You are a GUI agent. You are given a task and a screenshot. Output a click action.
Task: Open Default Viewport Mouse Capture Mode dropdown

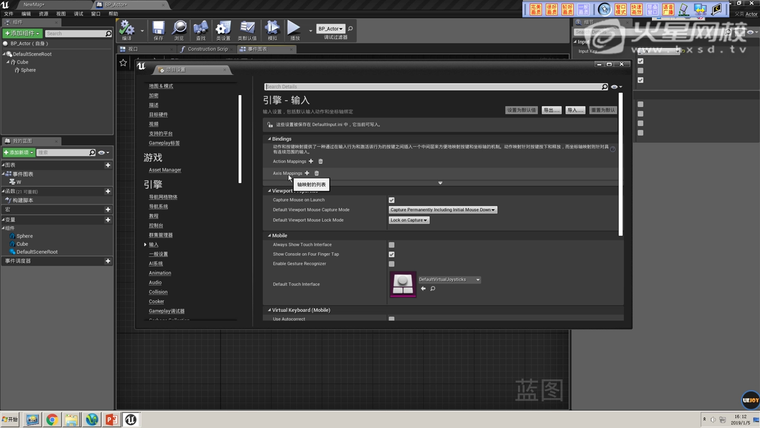[443, 210]
